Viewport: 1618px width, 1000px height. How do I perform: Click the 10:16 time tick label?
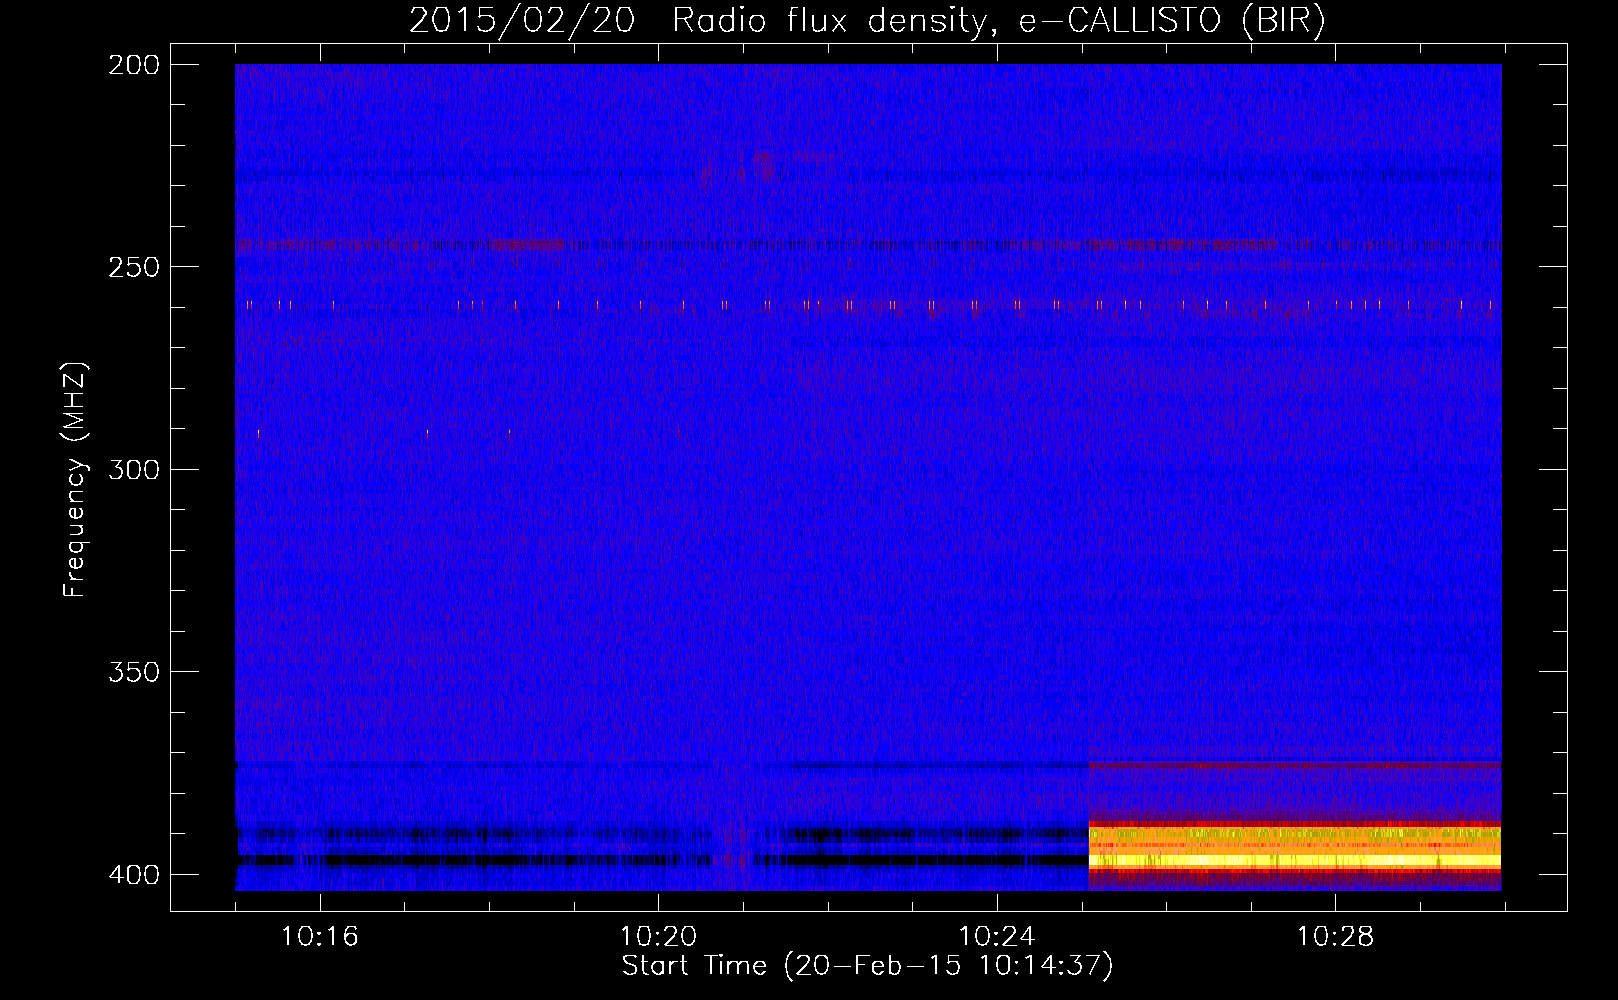pos(319,936)
